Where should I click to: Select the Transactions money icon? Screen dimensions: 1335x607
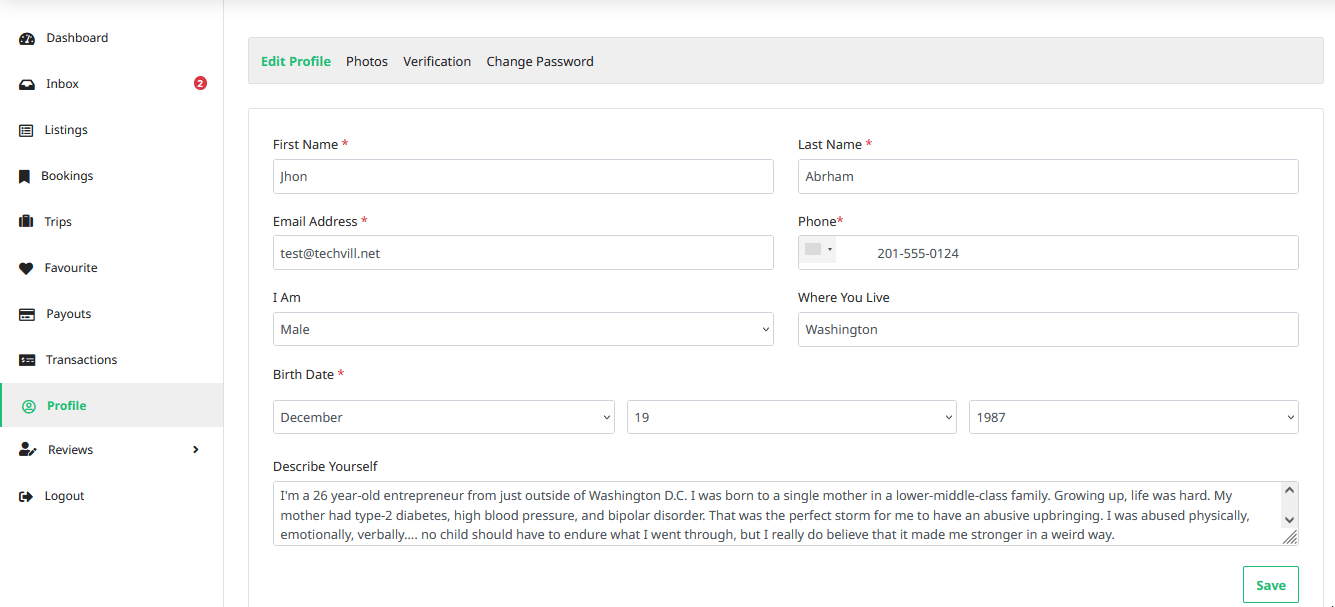click(27, 360)
